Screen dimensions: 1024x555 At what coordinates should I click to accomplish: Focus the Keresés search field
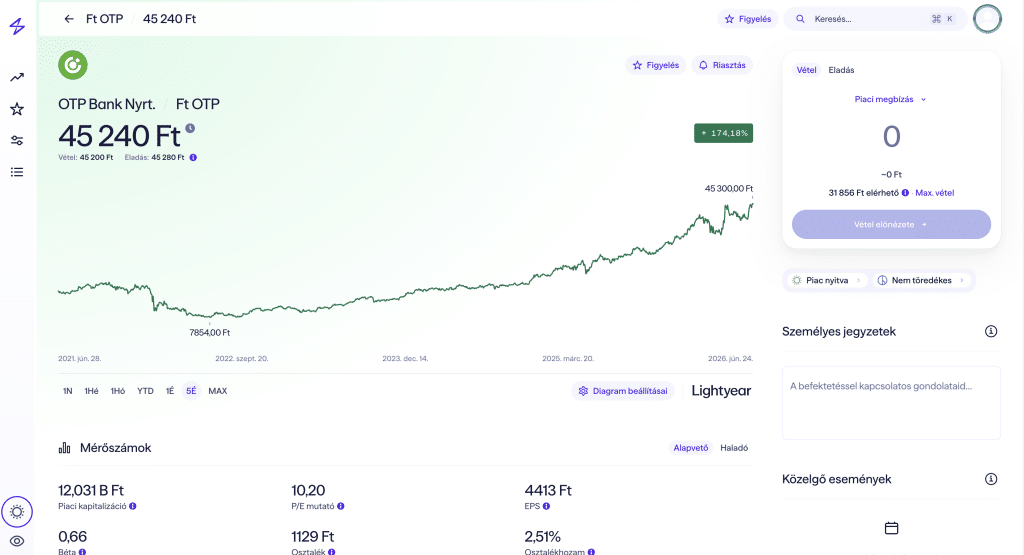[875, 19]
